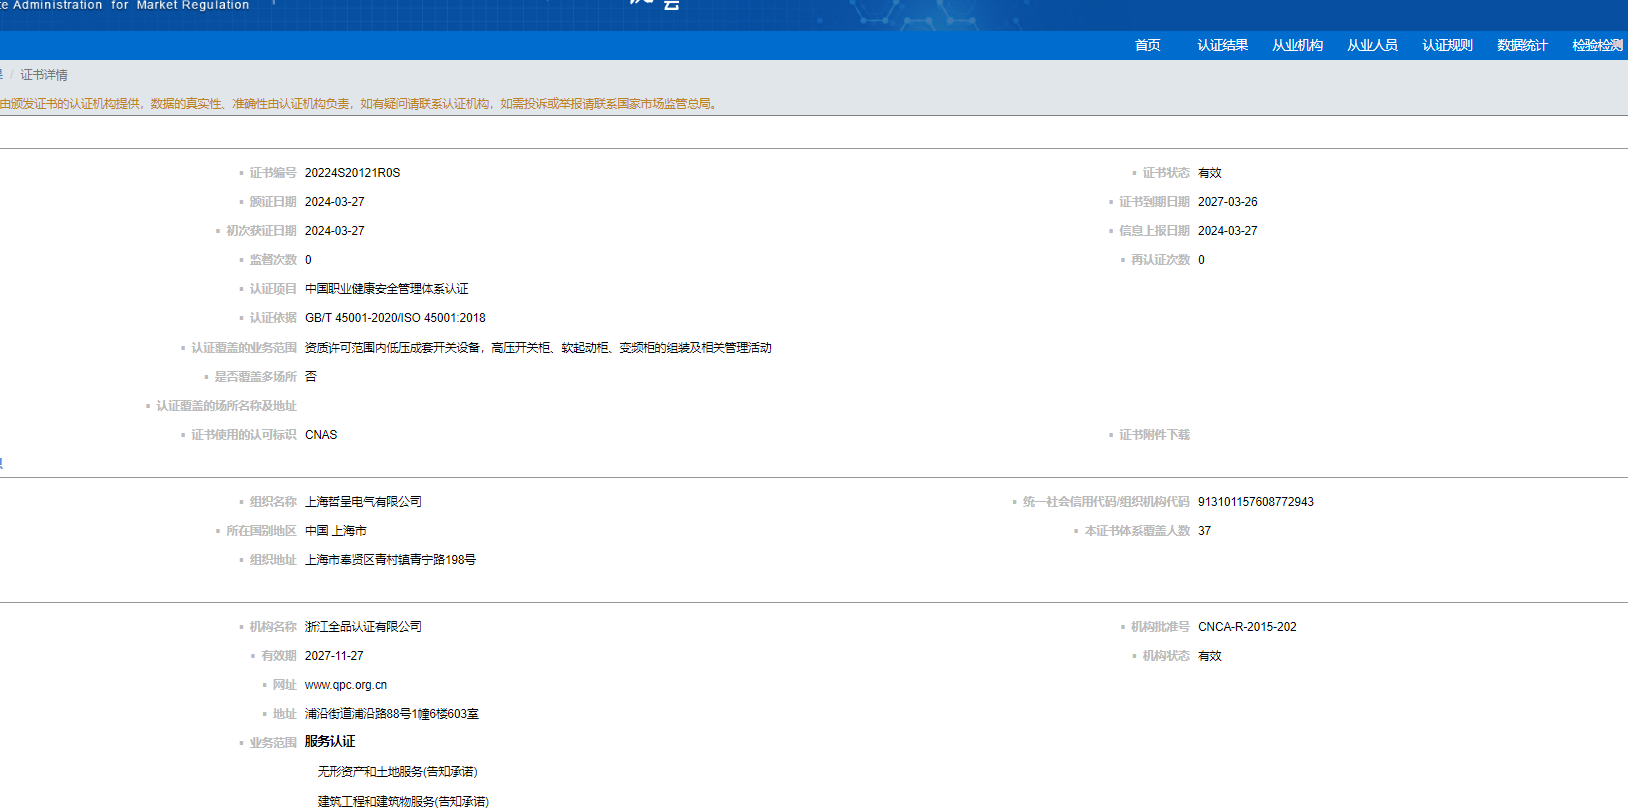Open the www.qpc.org.cn website link

point(345,685)
